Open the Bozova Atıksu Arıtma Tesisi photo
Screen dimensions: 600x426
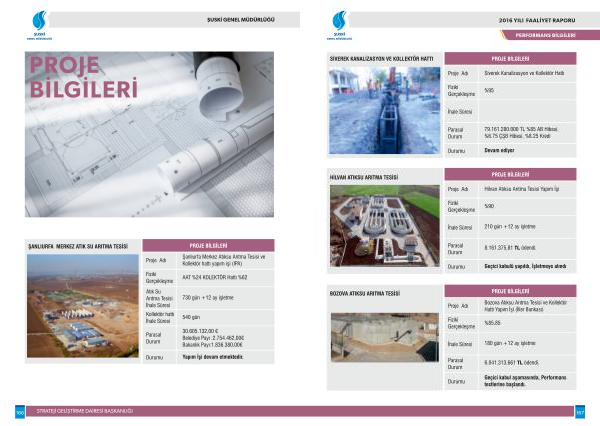click(383, 344)
